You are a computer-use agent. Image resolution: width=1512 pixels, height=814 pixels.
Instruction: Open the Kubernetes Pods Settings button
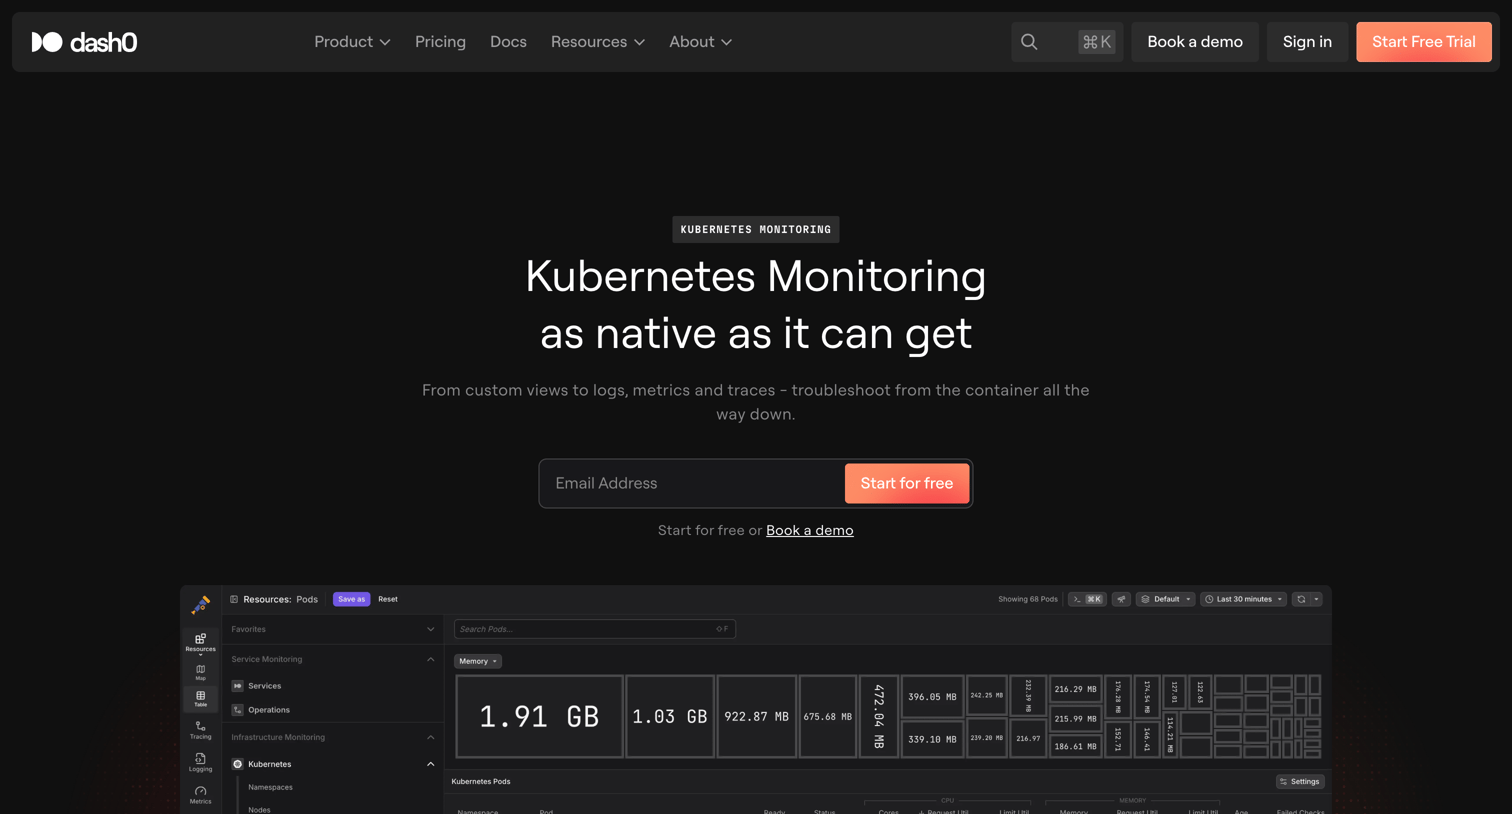[x=1300, y=782]
